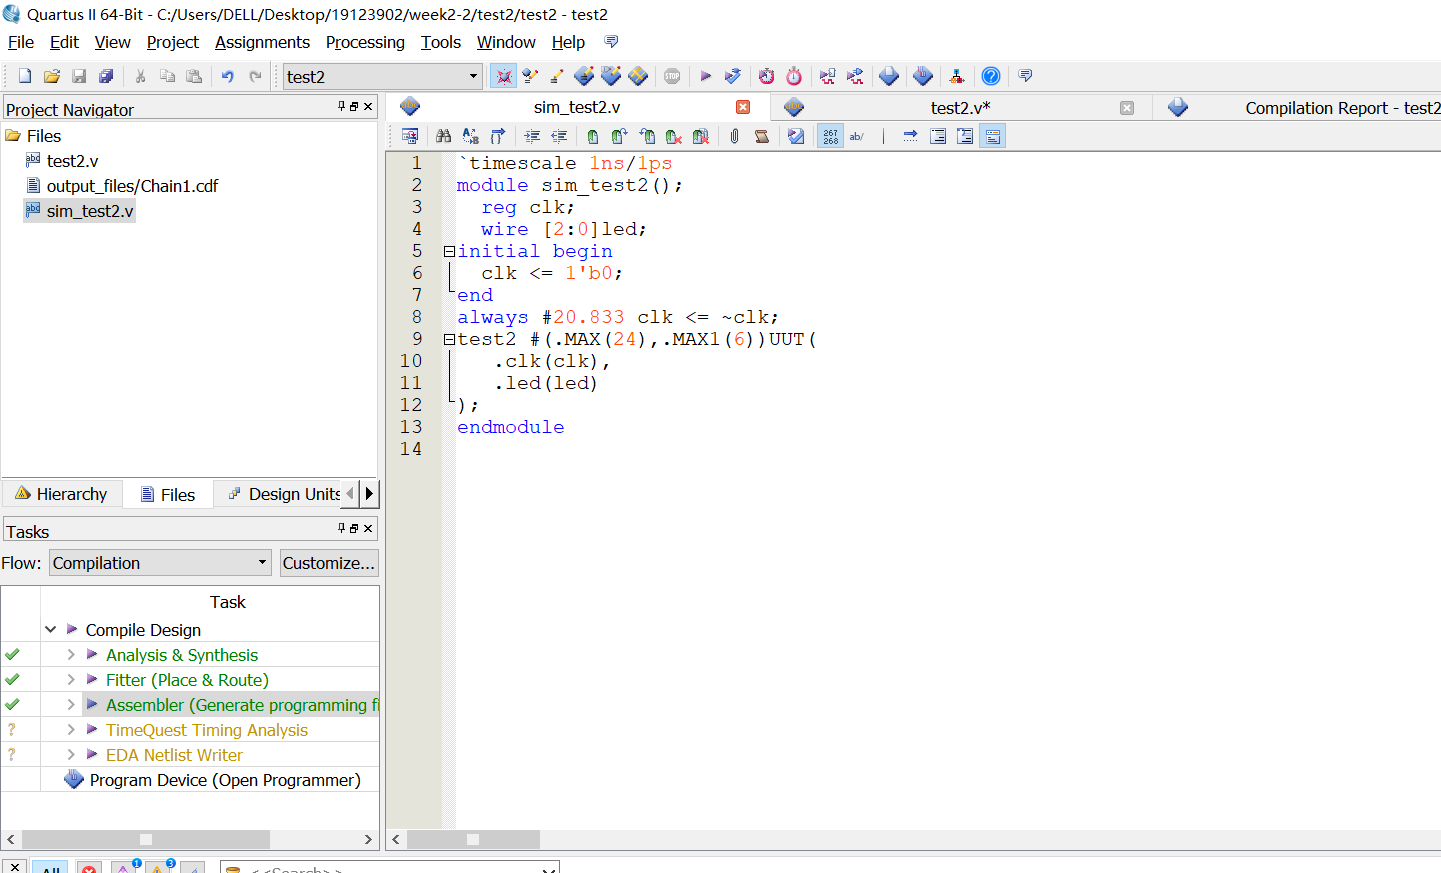The image size is (1441, 873).
Task: Start Compilation with play arrow icon
Action: 706,76
